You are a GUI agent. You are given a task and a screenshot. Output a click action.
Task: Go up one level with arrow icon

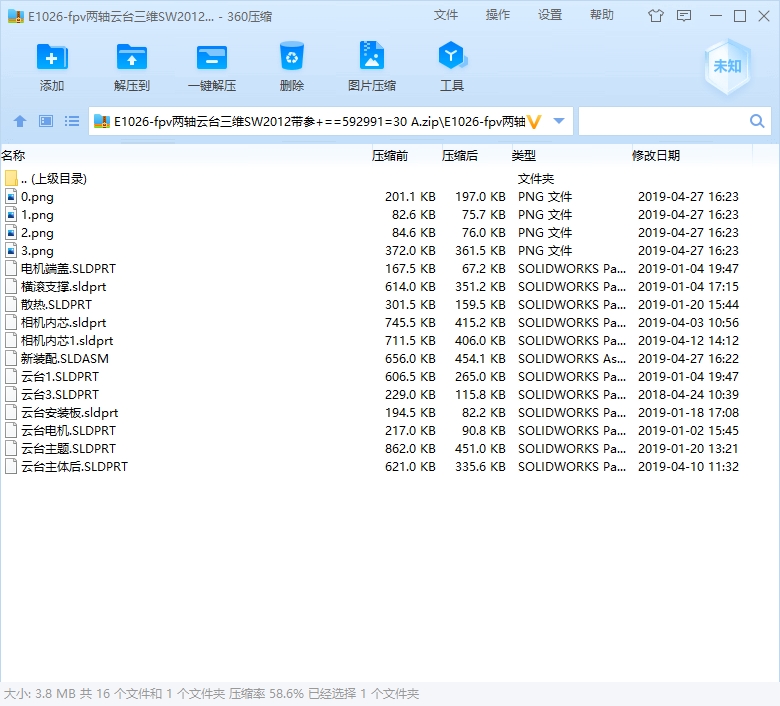tap(20, 121)
